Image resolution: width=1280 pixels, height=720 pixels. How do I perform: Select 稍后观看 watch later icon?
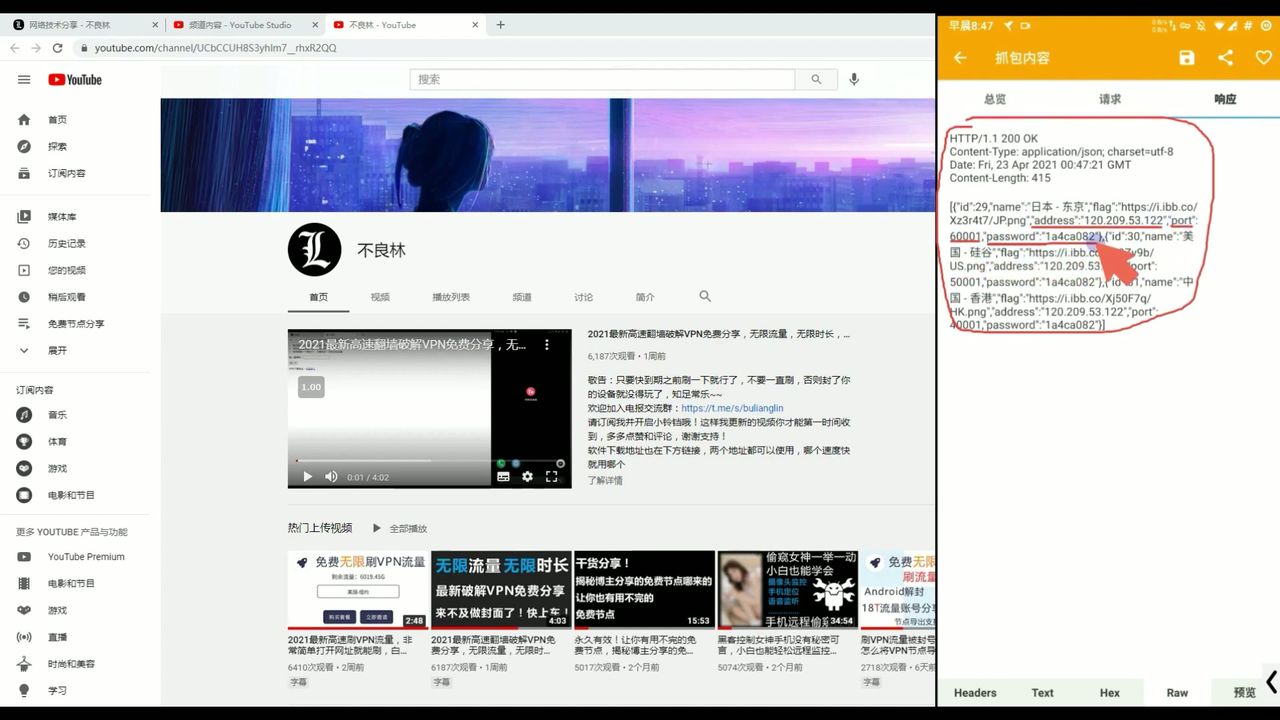pos(24,296)
